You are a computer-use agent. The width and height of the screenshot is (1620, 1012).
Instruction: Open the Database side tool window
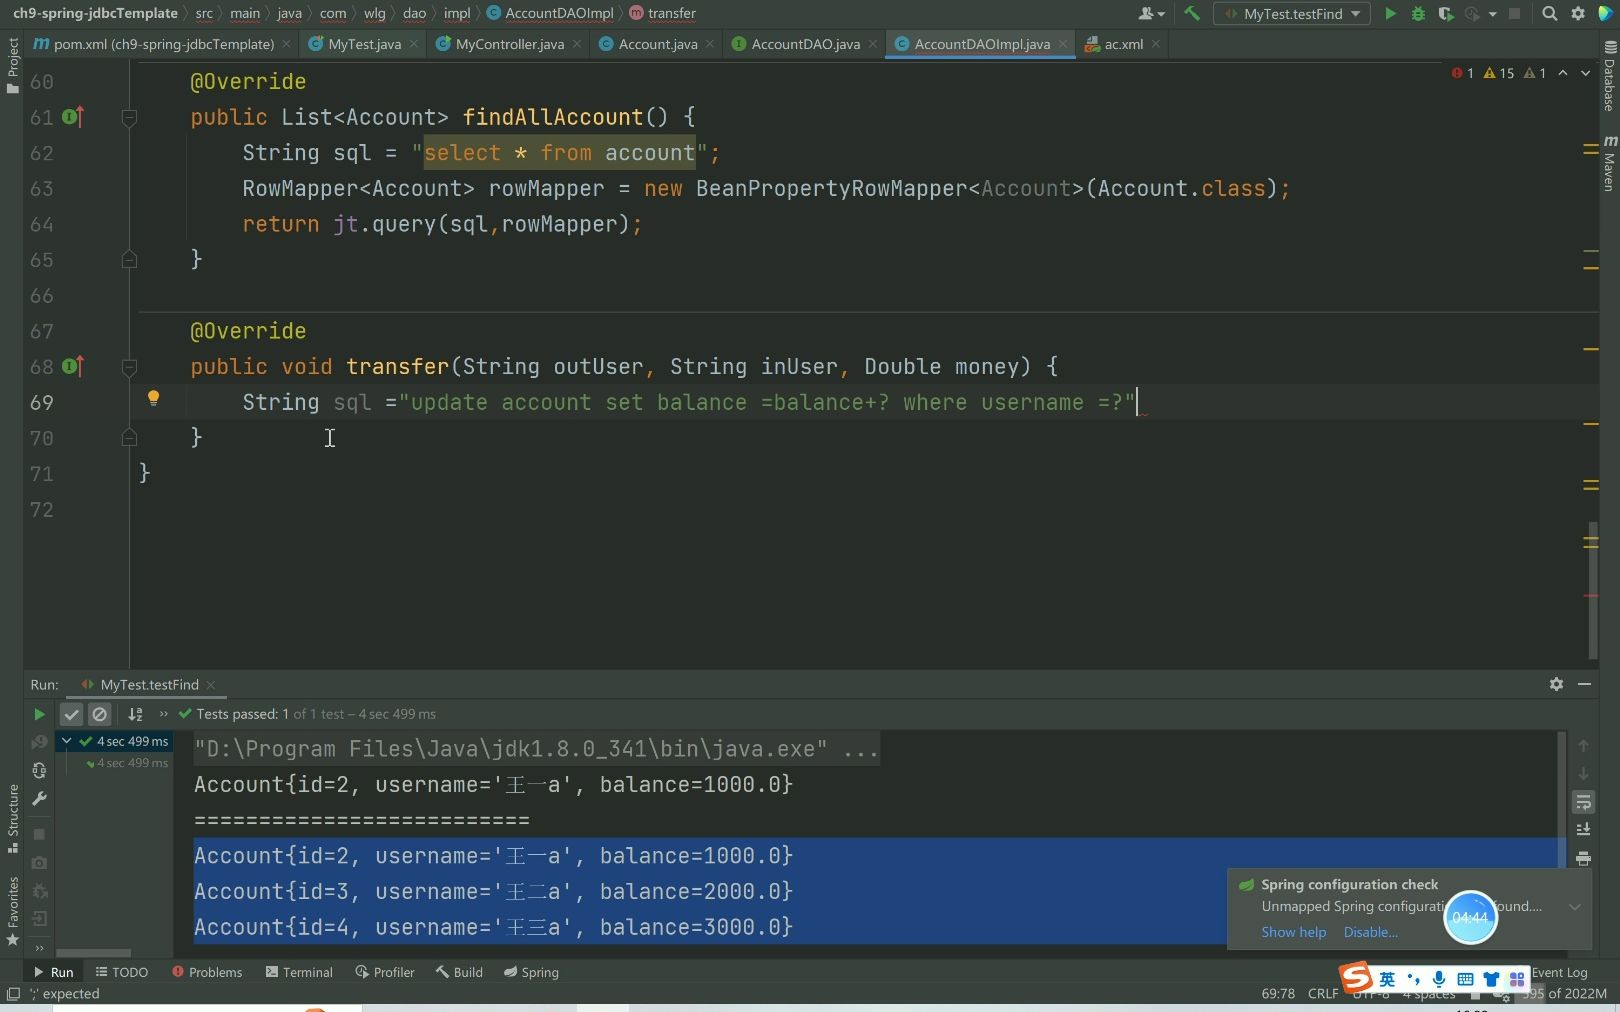coord(1609,77)
